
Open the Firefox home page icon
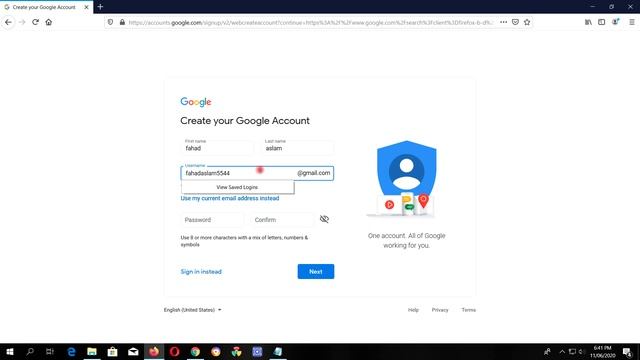49,22
